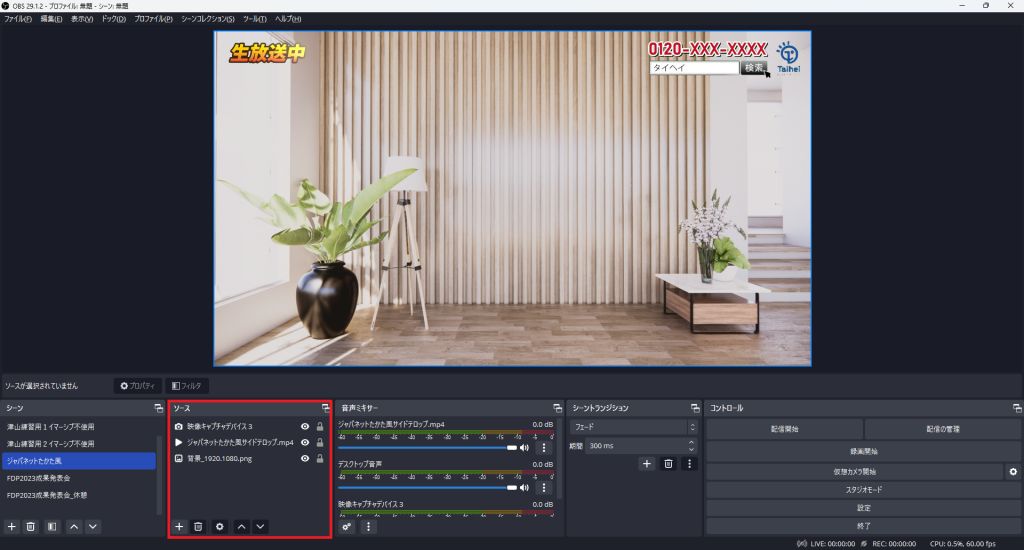Image resolution: width=1024 pixels, height=550 pixels.
Task: Undock the シーントランジション panel with float icon
Action: coord(695,408)
